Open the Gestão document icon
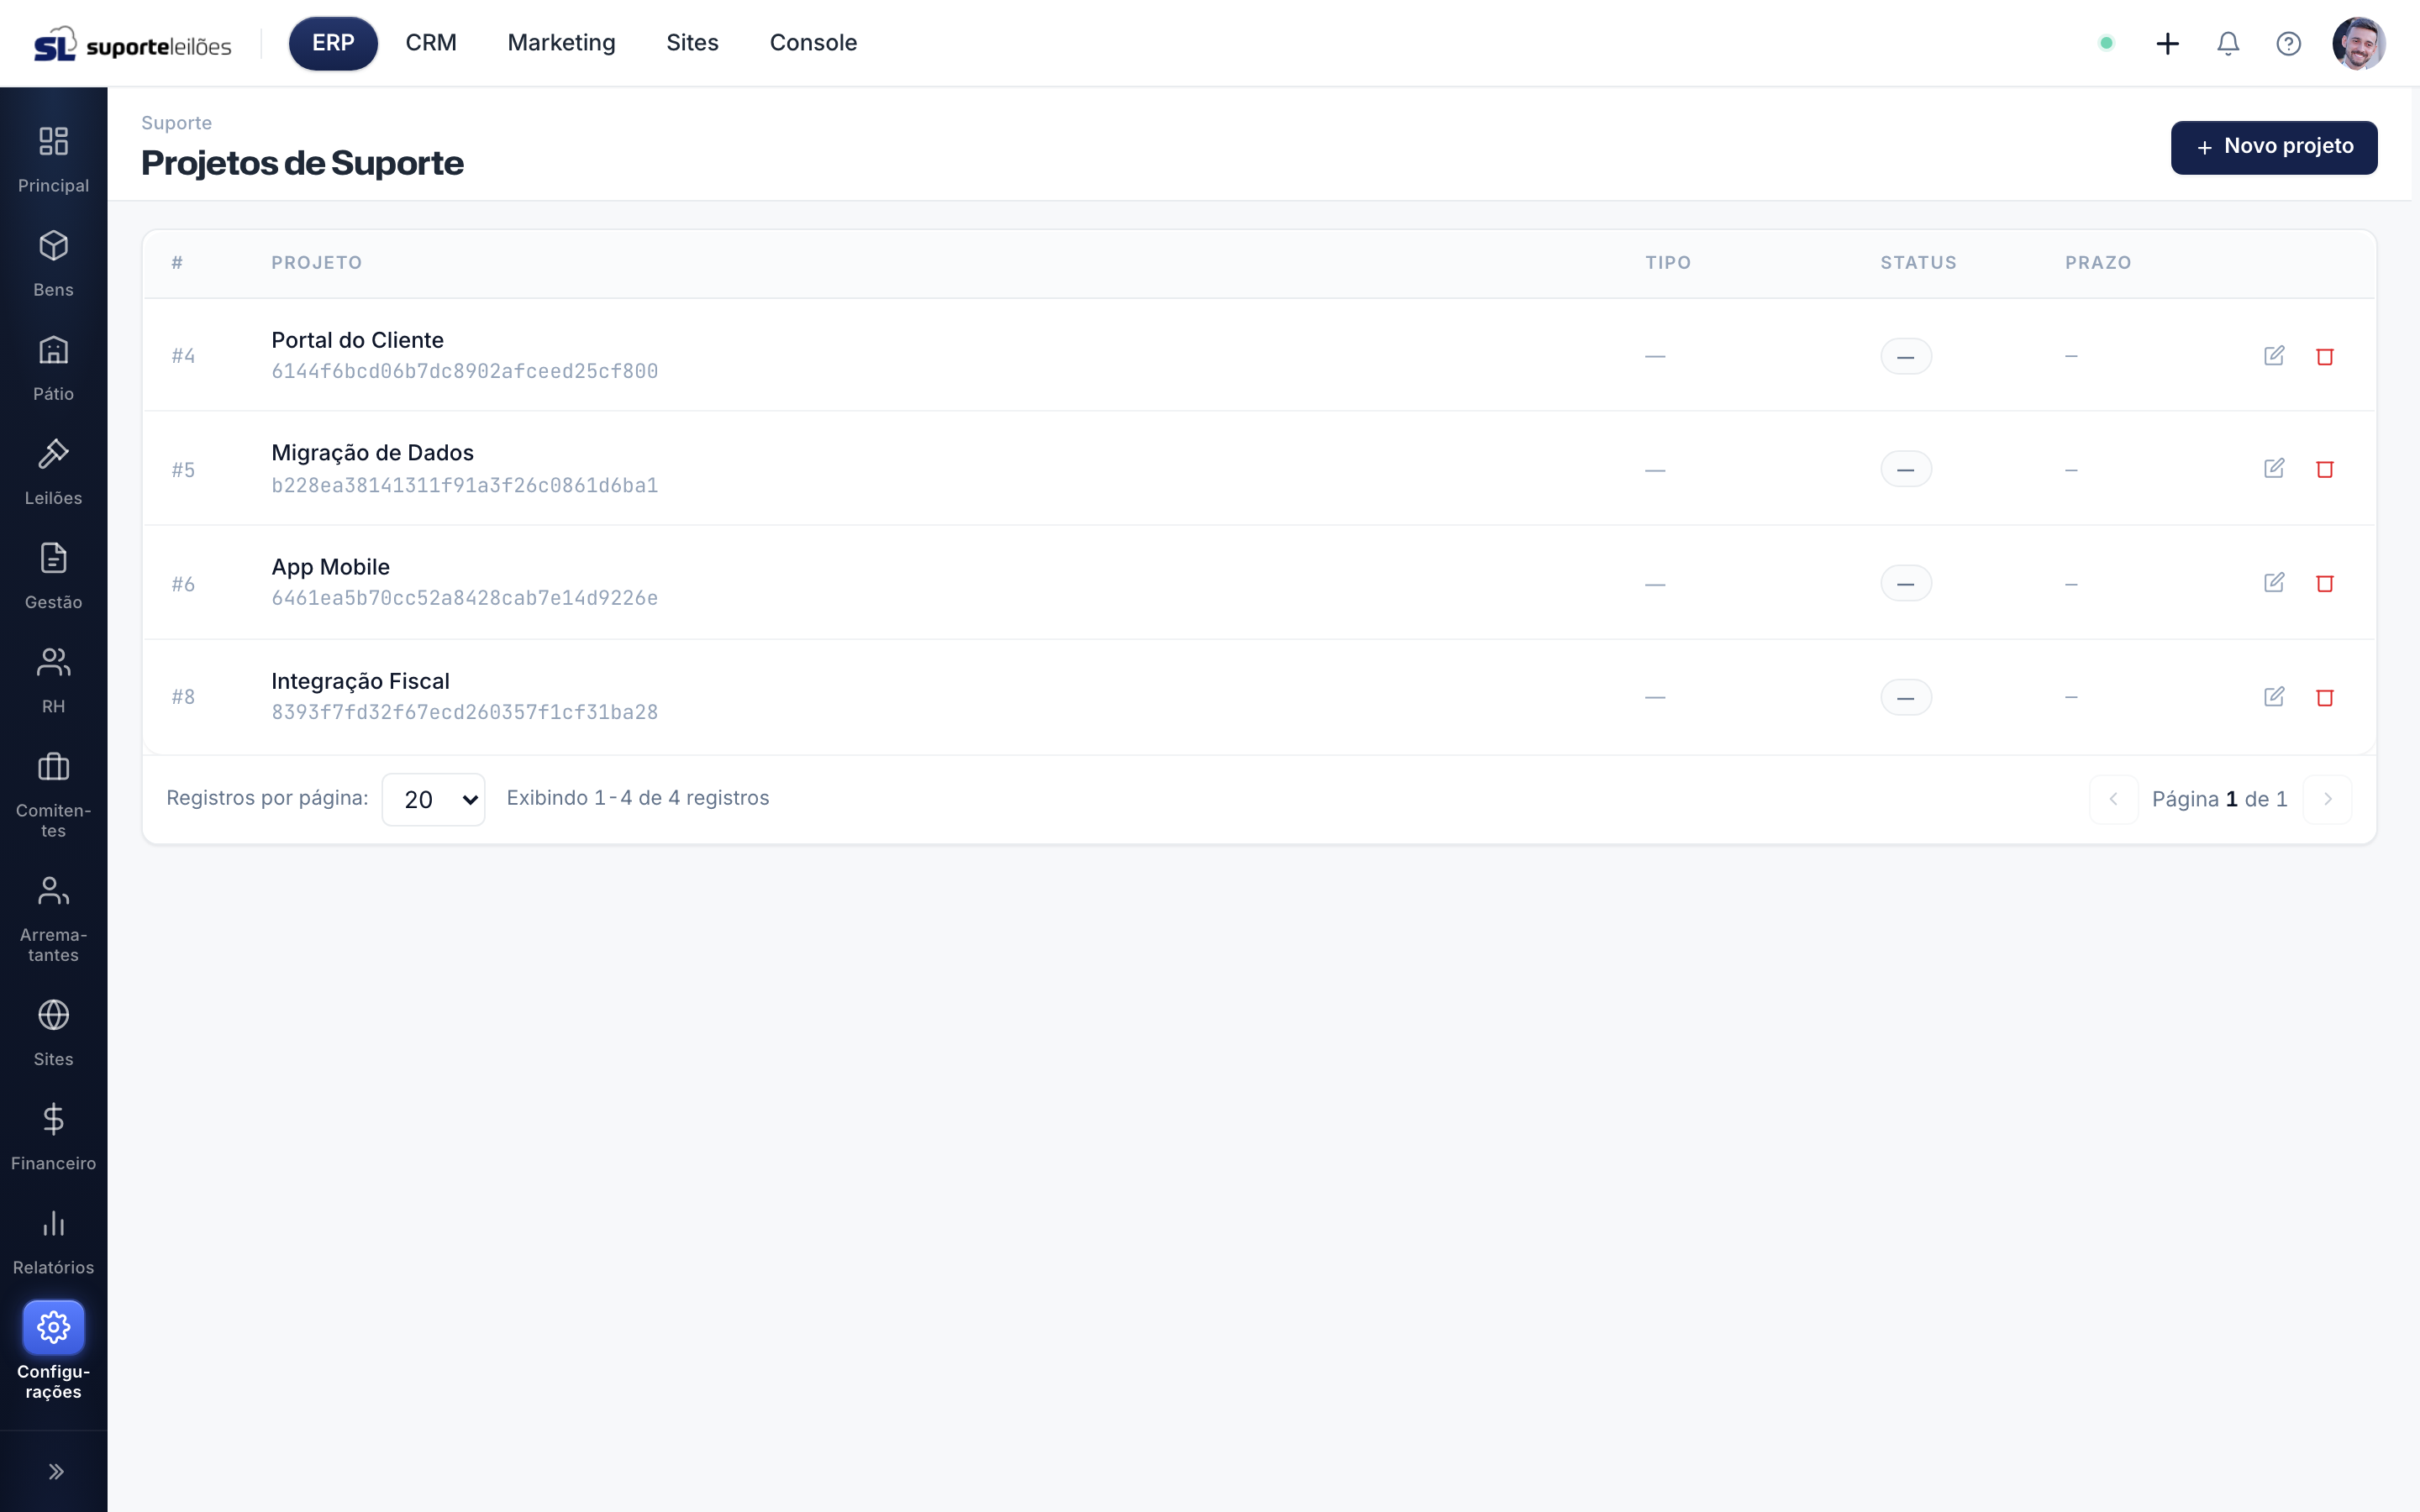Image resolution: width=2420 pixels, height=1512 pixels. [53, 558]
